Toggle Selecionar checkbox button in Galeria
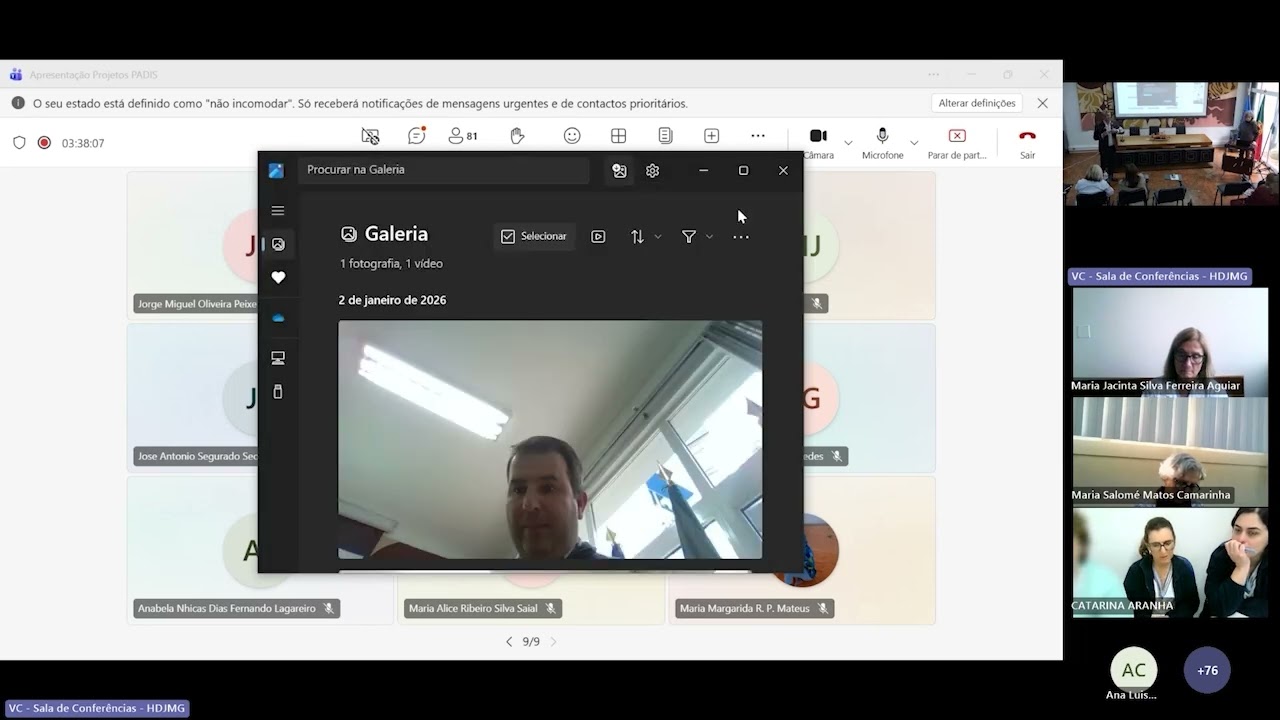The height and width of the screenshot is (720, 1280). 534,237
